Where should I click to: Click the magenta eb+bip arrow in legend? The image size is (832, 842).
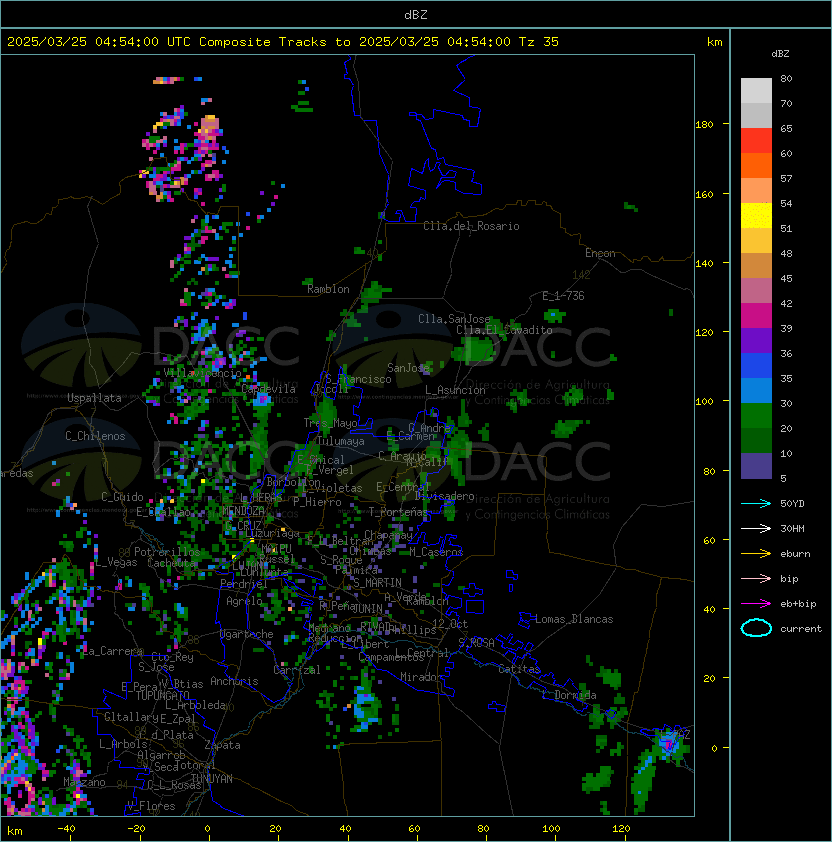pos(756,604)
